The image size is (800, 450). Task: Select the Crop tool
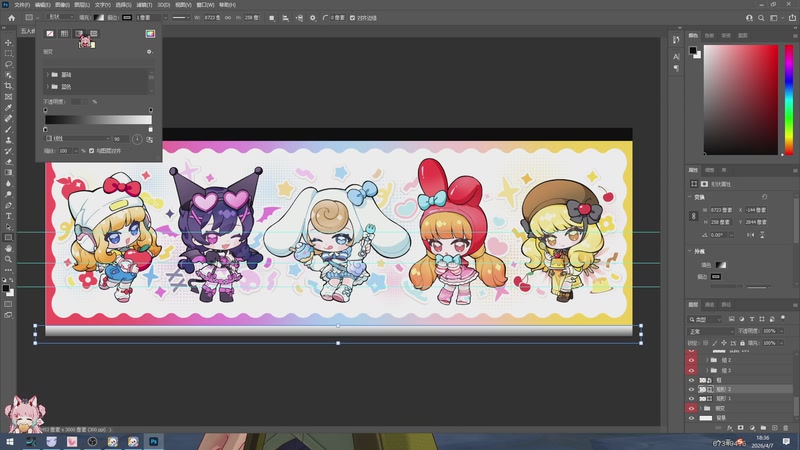[8, 86]
